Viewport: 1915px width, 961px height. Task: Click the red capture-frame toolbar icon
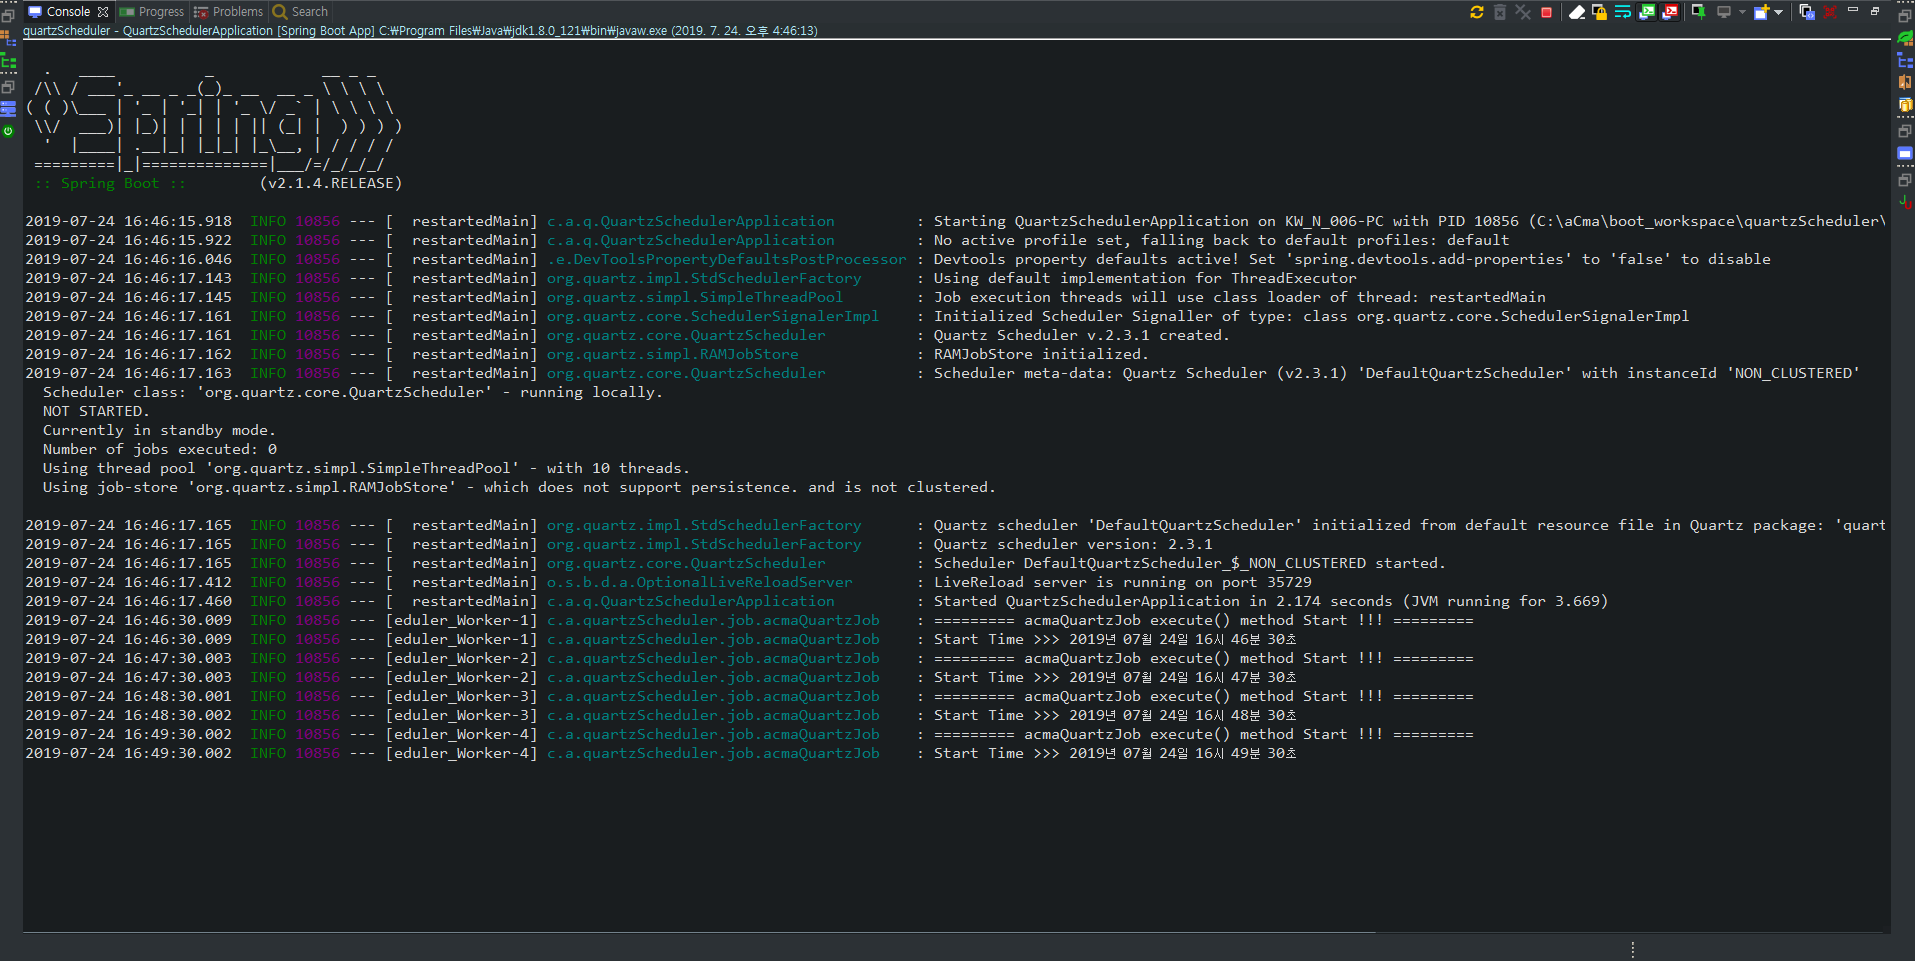(x=1830, y=12)
